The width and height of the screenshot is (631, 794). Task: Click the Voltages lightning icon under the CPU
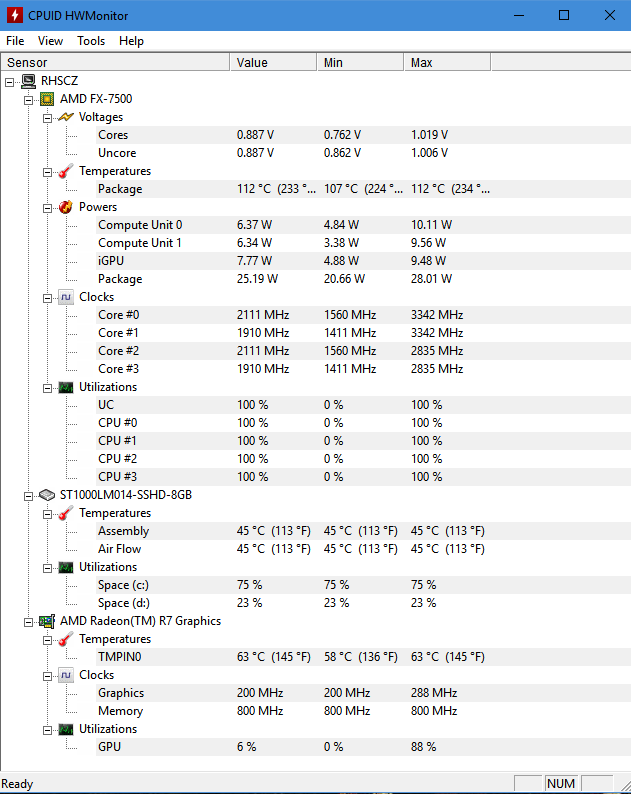[x=66, y=117]
